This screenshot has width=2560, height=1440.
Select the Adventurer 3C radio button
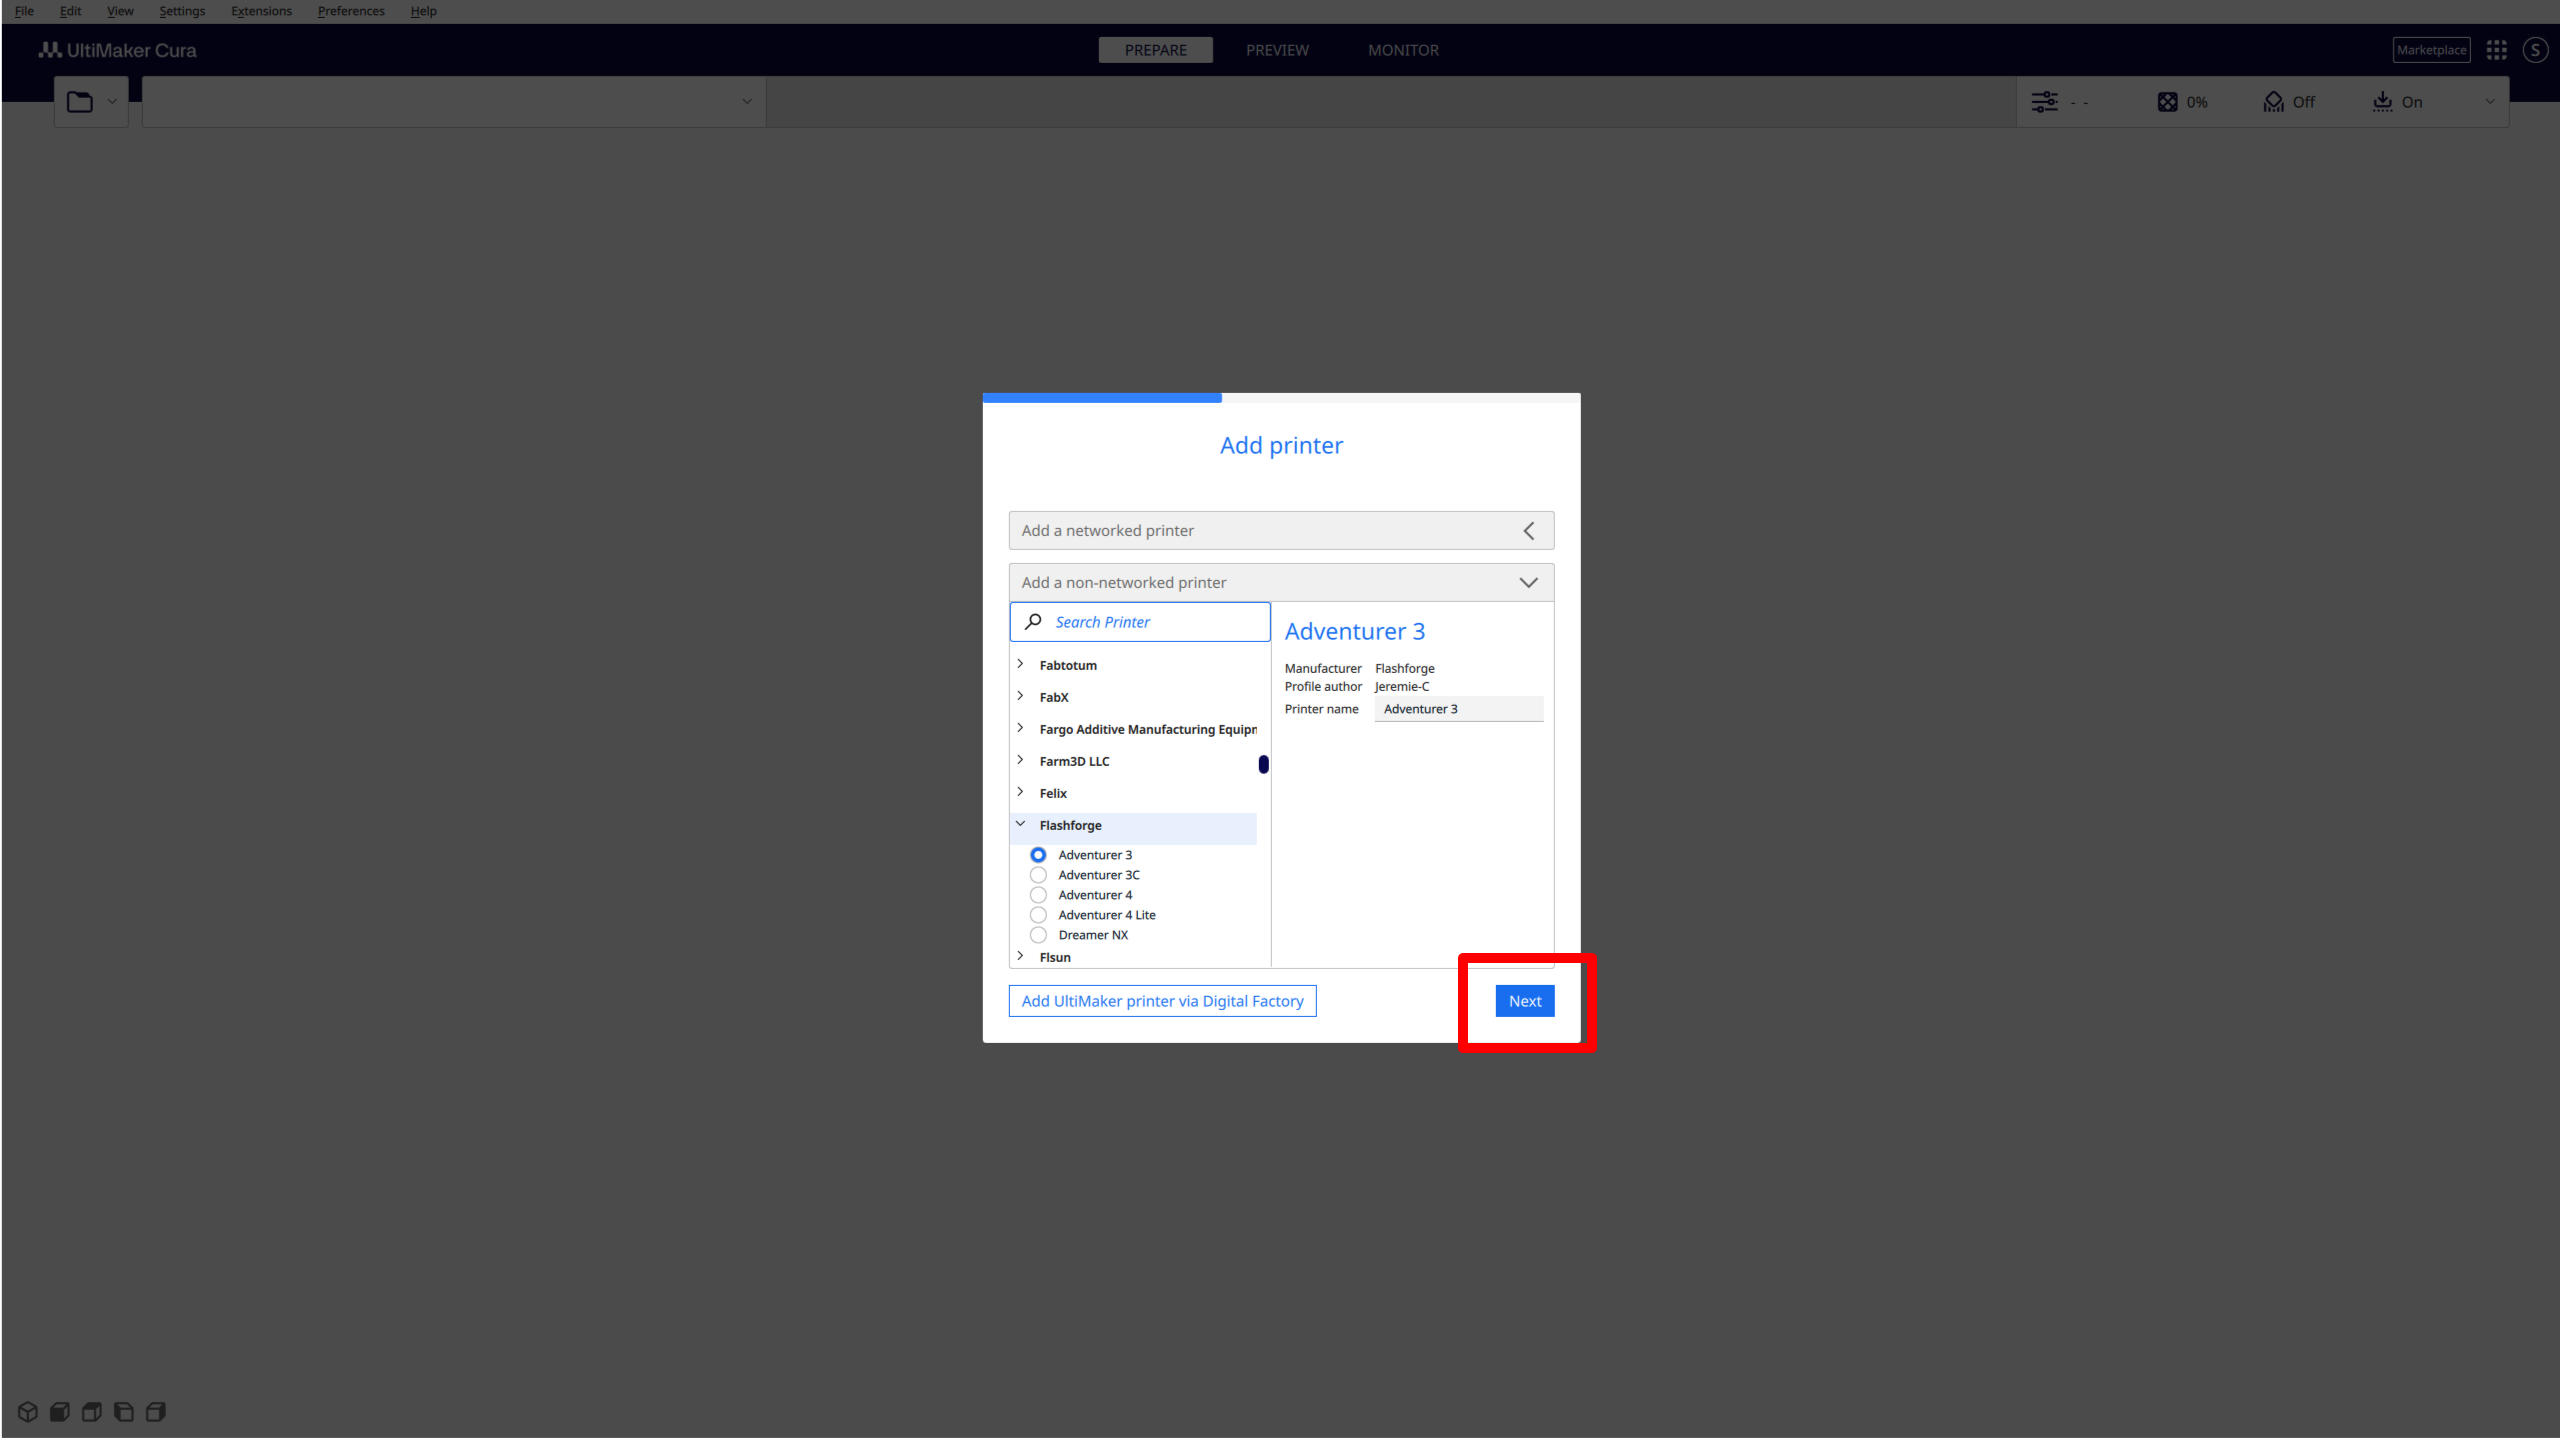click(1038, 874)
